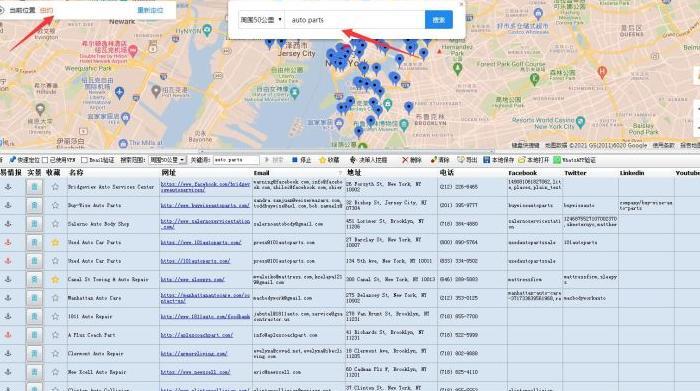The image size is (700, 391).
Task: Click the anchor icon for Manhattan Auto Care
Action: [8, 298]
